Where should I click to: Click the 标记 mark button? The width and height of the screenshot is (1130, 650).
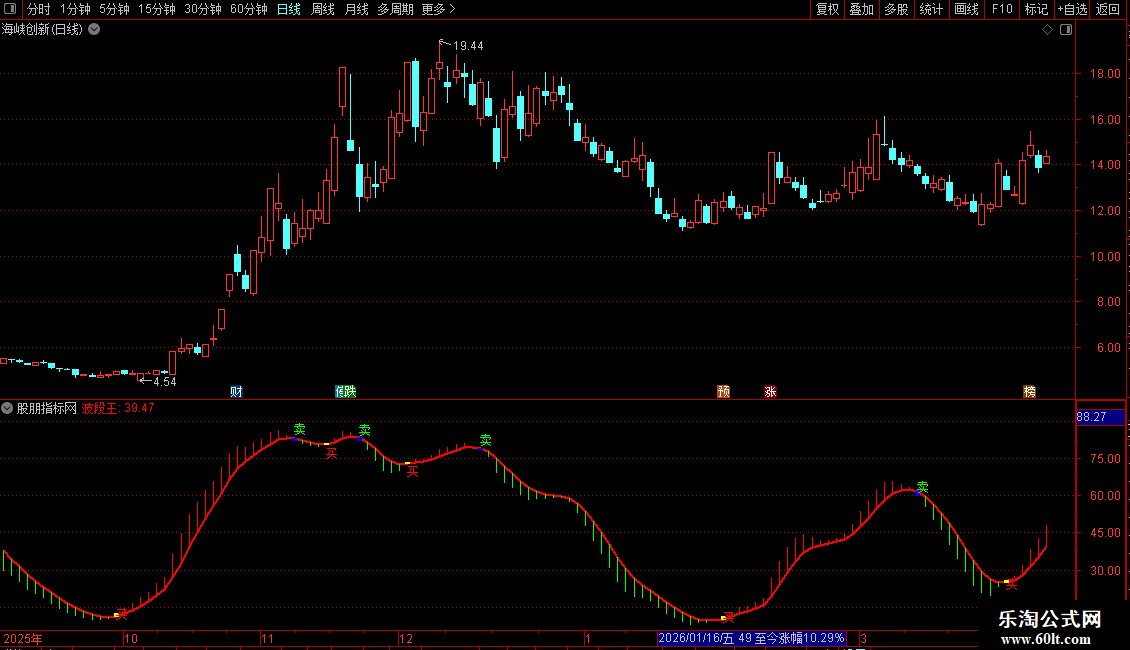(x=1036, y=9)
